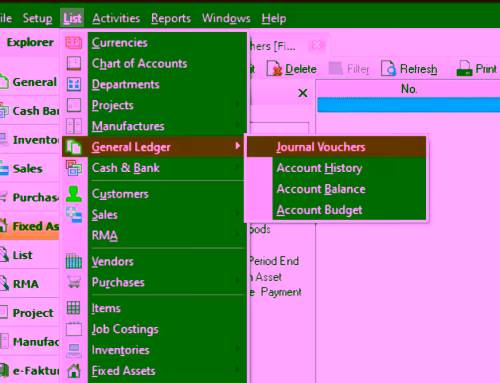Viewport: 500px width, 383px height.
Task: Open Inventory module in Explorer sidebar
Action: pos(29,140)
